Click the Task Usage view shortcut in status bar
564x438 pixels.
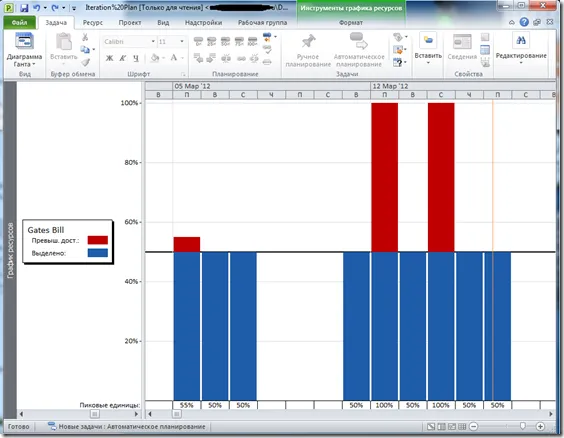click(x=441, y=426)
